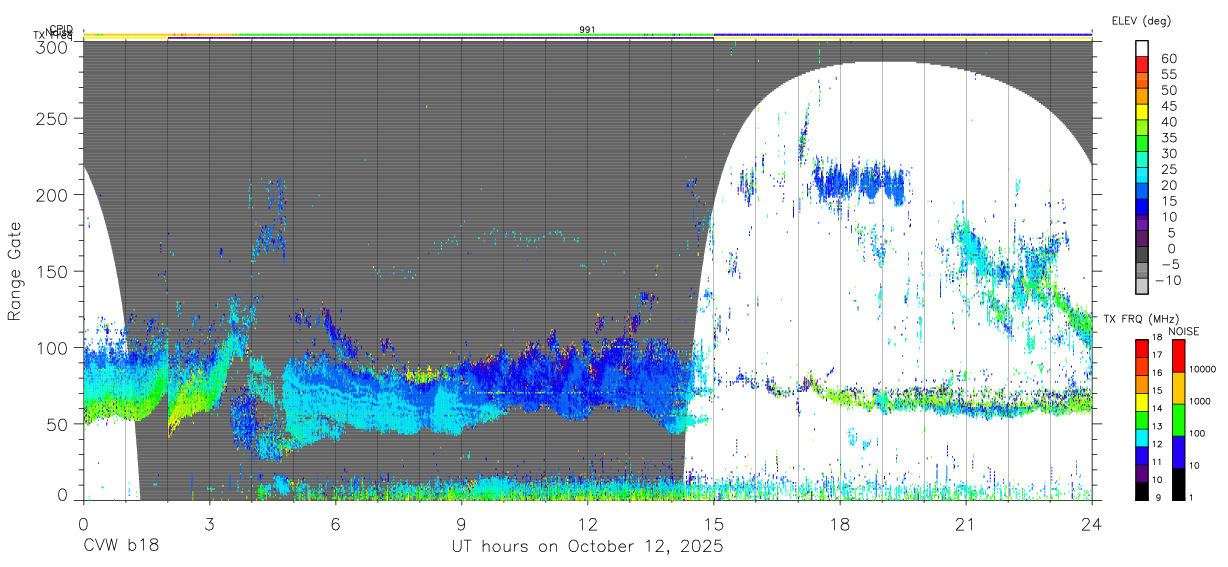Click the blue segment of top status strip after 15 UT

[903, 34]
